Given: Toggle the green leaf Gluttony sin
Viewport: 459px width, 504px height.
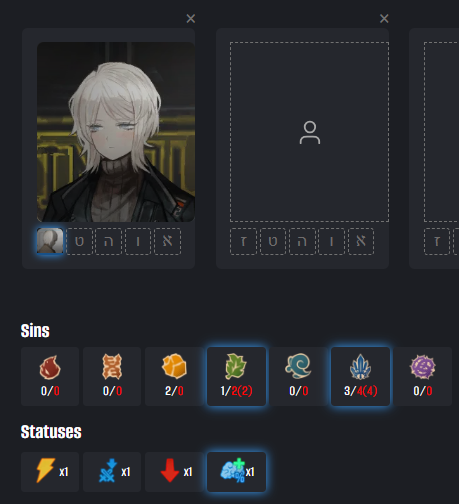Looking at the screenshot, I should pyautogui.click(x=236, y=376).
